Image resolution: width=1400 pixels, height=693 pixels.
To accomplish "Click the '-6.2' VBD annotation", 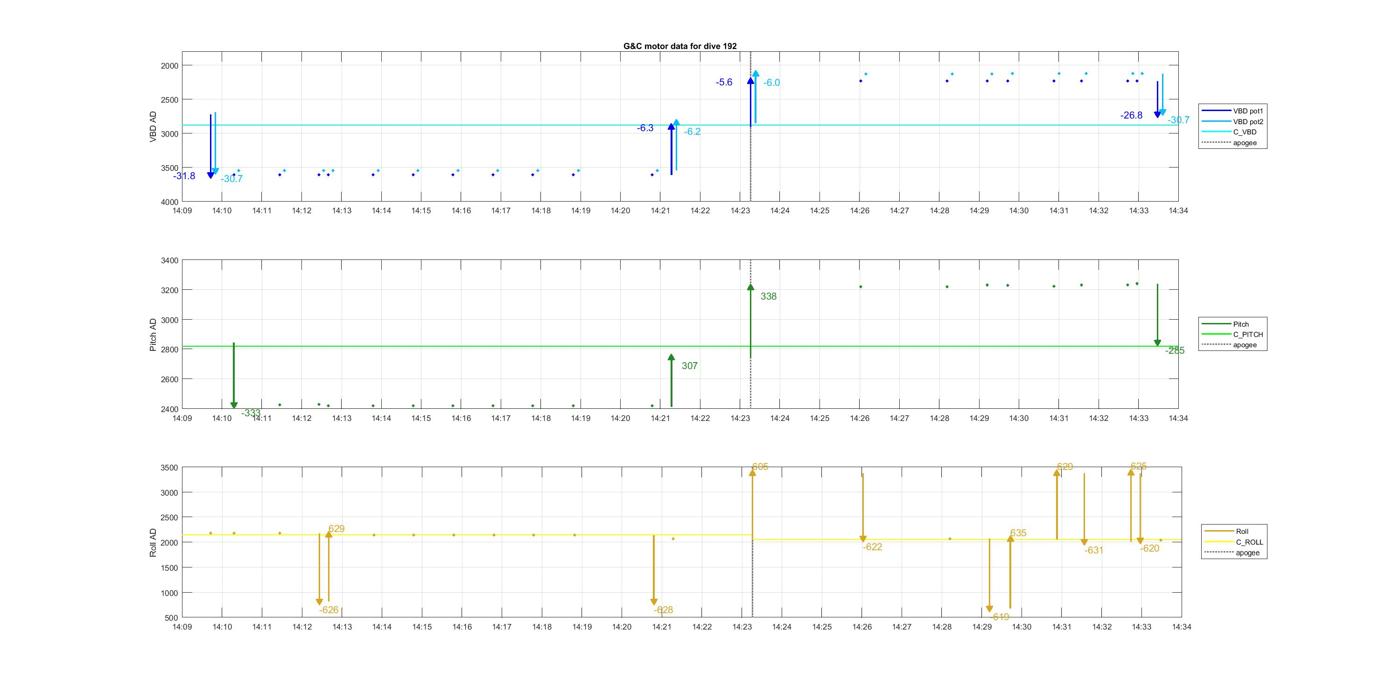I will 692,132.
